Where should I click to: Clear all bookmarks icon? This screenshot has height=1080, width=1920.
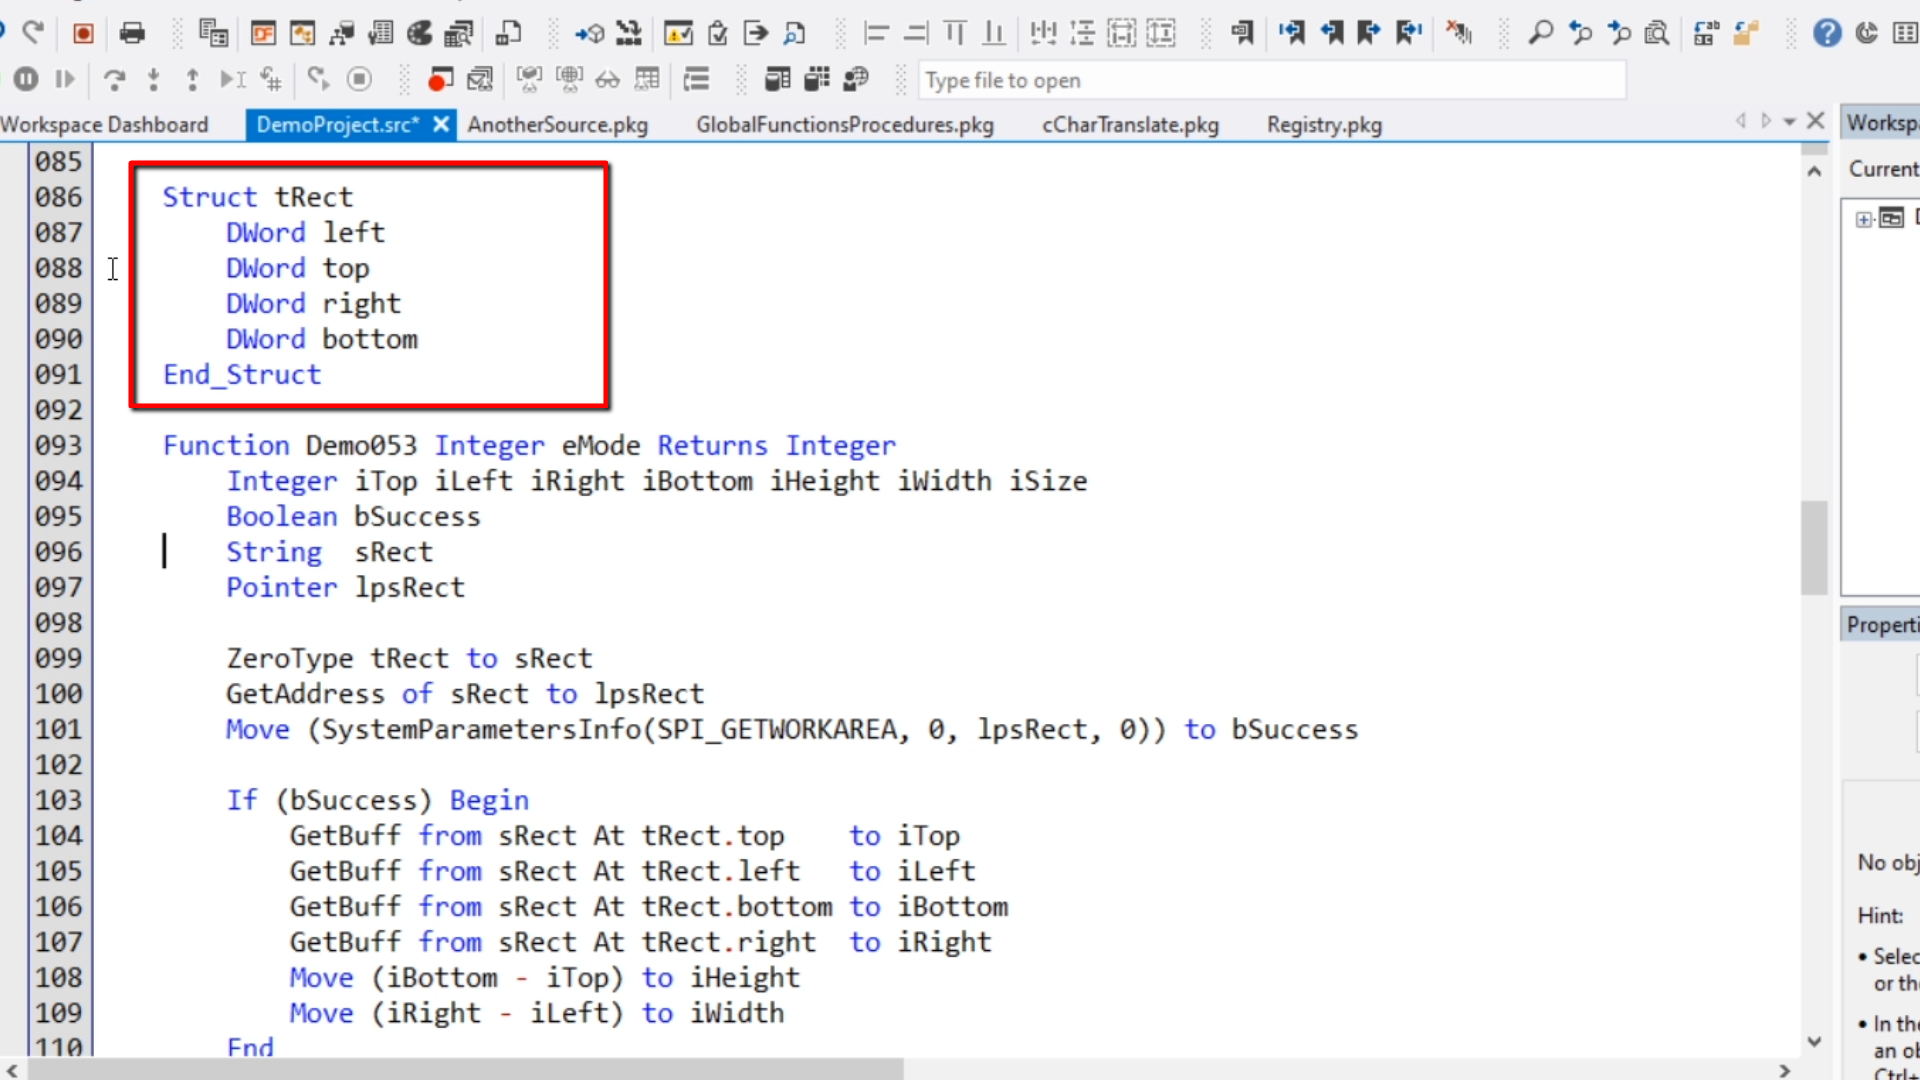(x=1459, y=33)
